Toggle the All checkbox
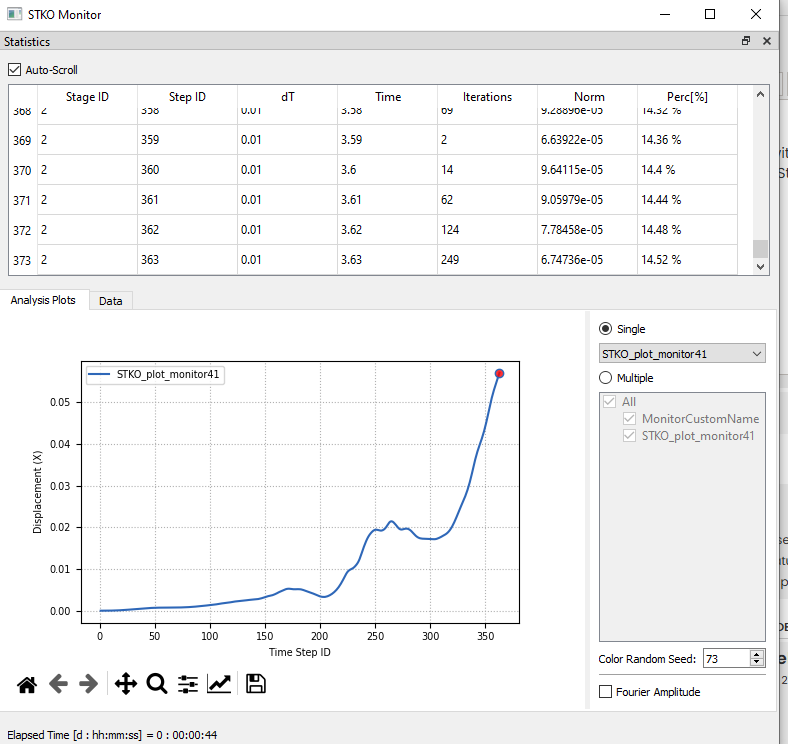This screenshot has height=744, width=788. [x=609, y=402]
